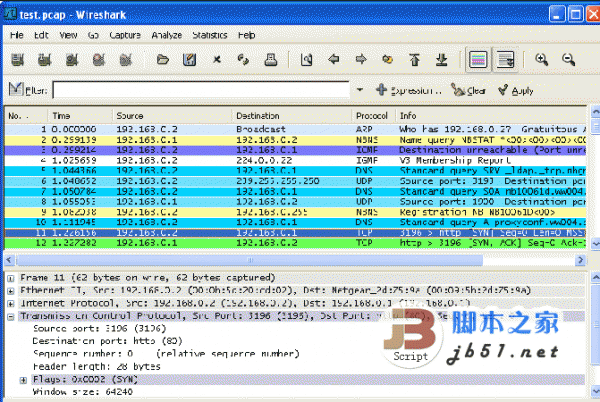The height and width of the screenshot is (402, 600).
Task: Open the list interfaces toolbar icon
Action: [18, 60]
